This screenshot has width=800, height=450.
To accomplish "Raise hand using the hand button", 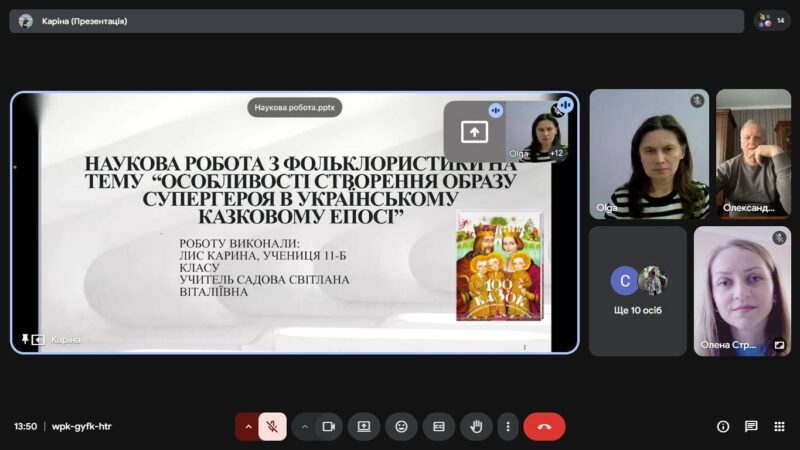I will pos(476,427).
